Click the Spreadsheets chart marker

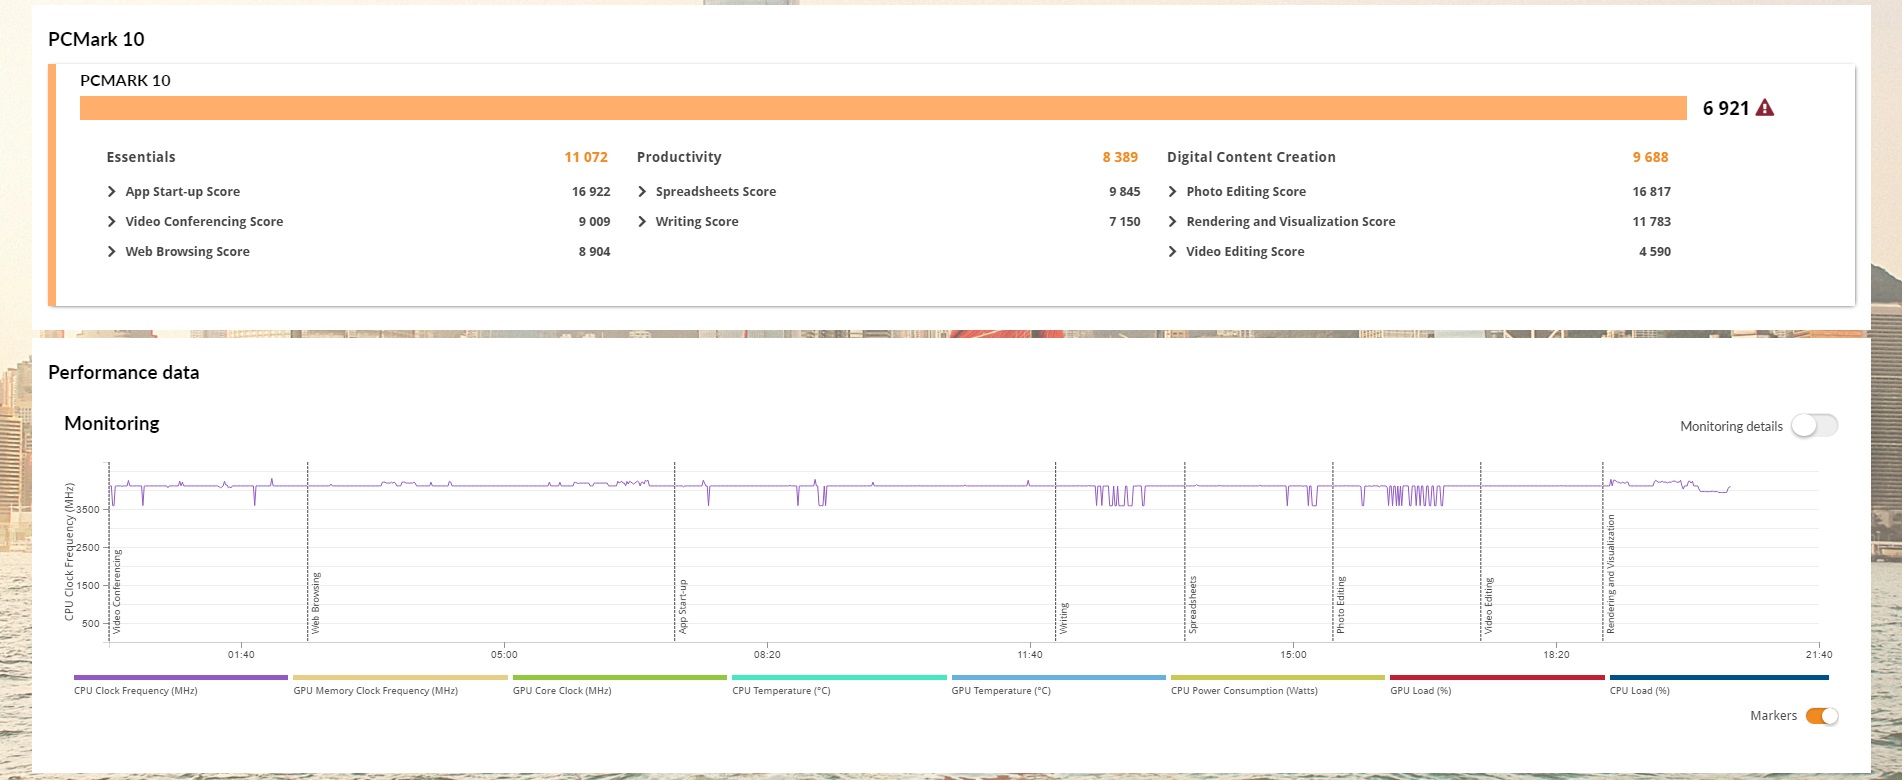(x=1193, y=604)
